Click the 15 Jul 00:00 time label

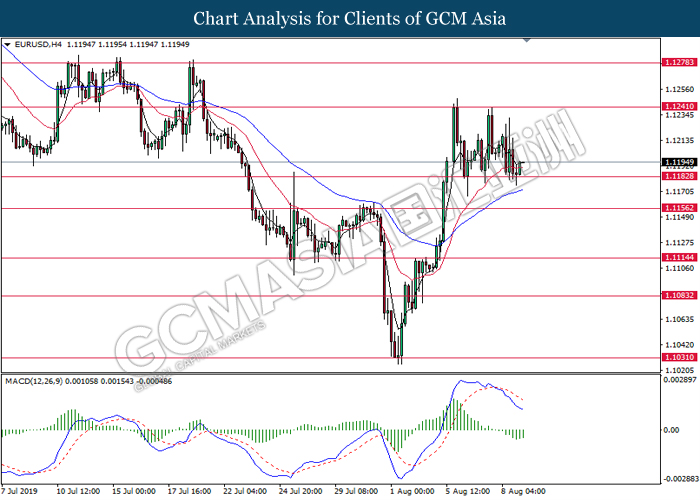pyautogui.click(x=134, y=491)
